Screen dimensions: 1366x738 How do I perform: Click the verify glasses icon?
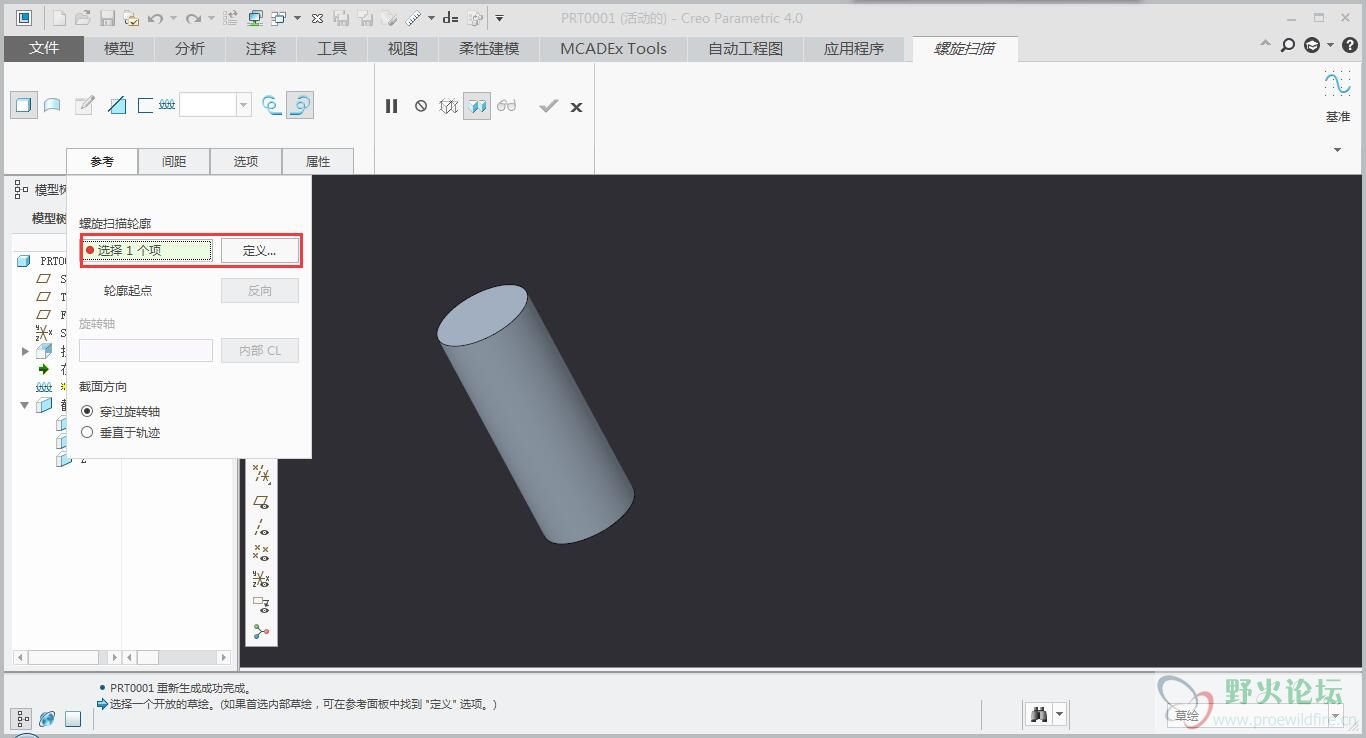pos(507,106)
